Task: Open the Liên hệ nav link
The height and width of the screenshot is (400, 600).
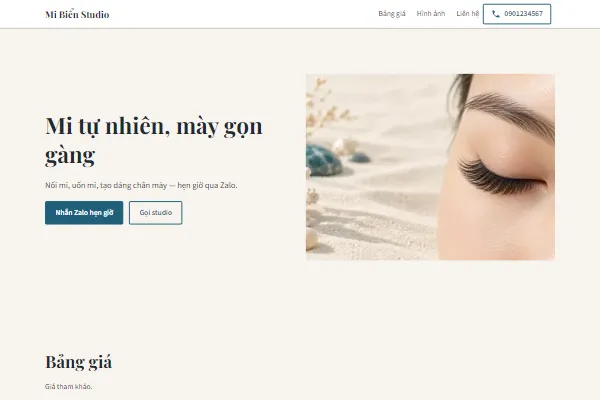Action: (467, 14)
